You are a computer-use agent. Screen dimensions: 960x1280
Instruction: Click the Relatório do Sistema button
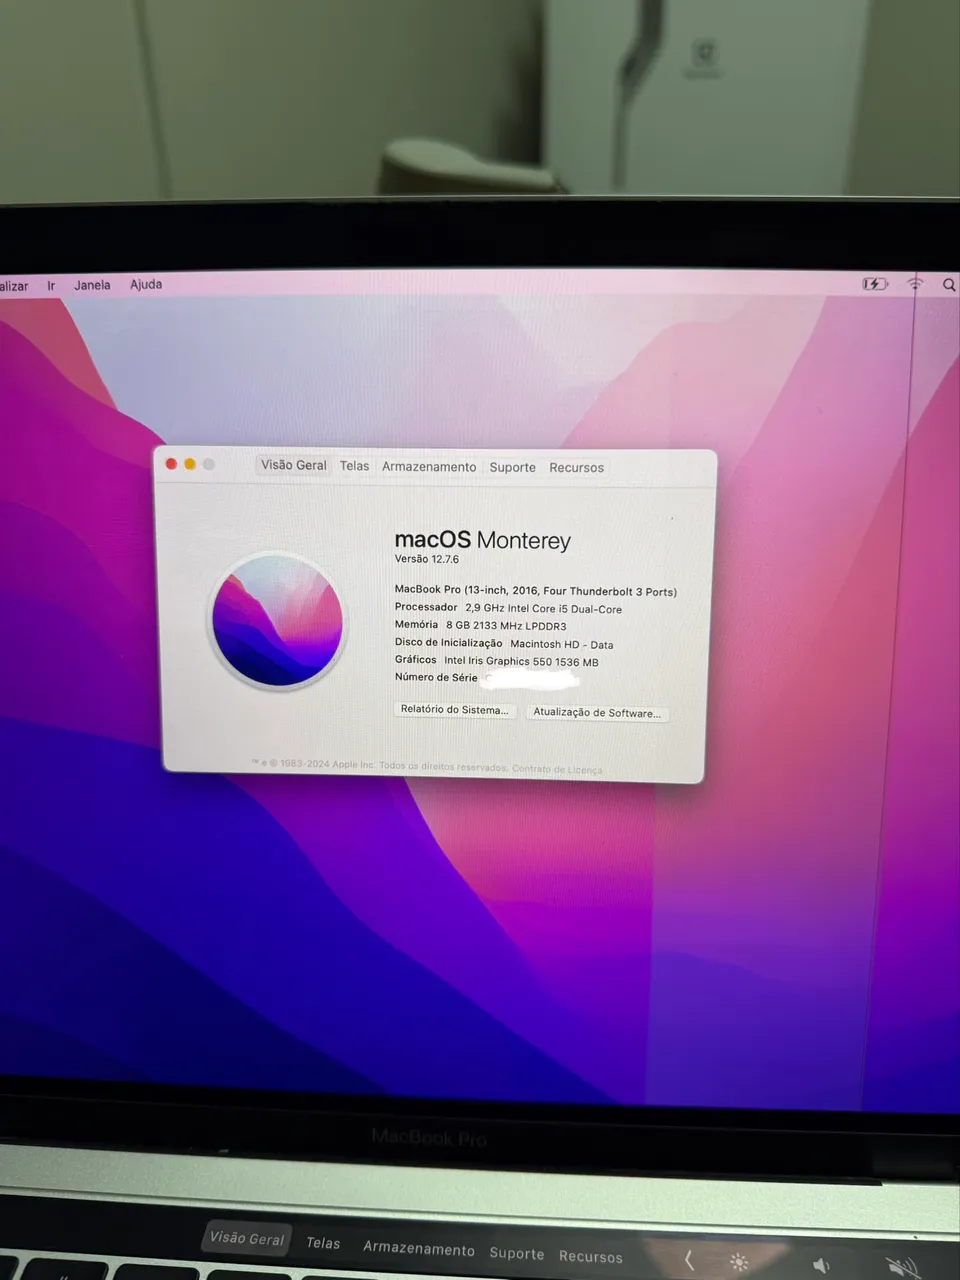[455, 710]
